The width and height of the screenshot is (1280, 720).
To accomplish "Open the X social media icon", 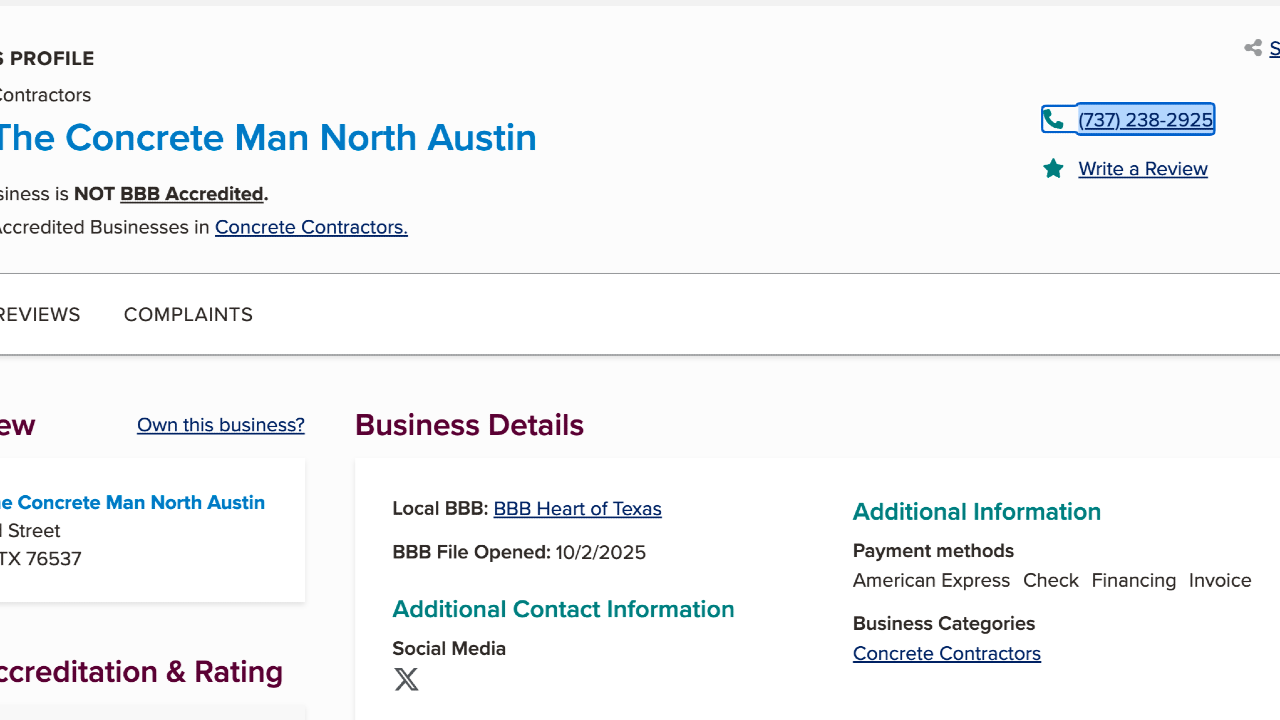I will pyautogui.click(x=406, y=679).
